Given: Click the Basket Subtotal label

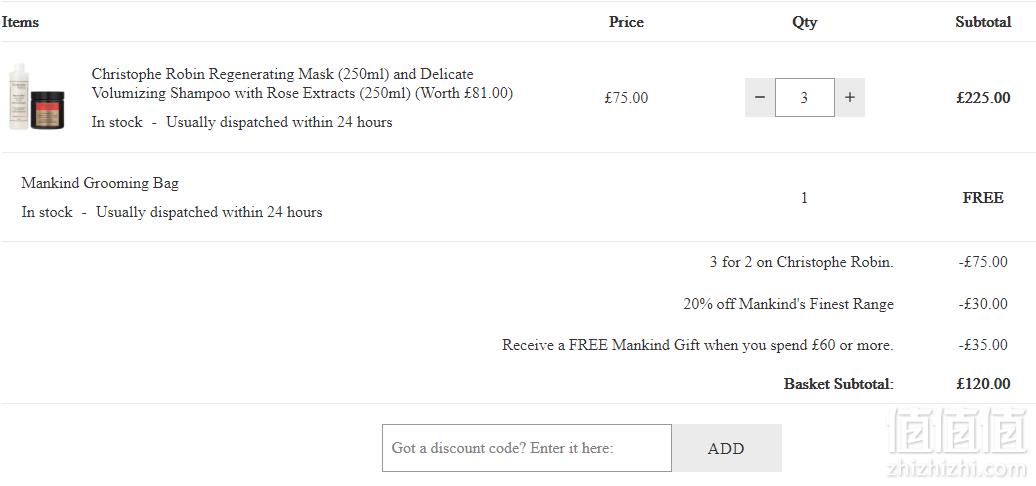Looking at the screenshot, I should pos(838,384).
